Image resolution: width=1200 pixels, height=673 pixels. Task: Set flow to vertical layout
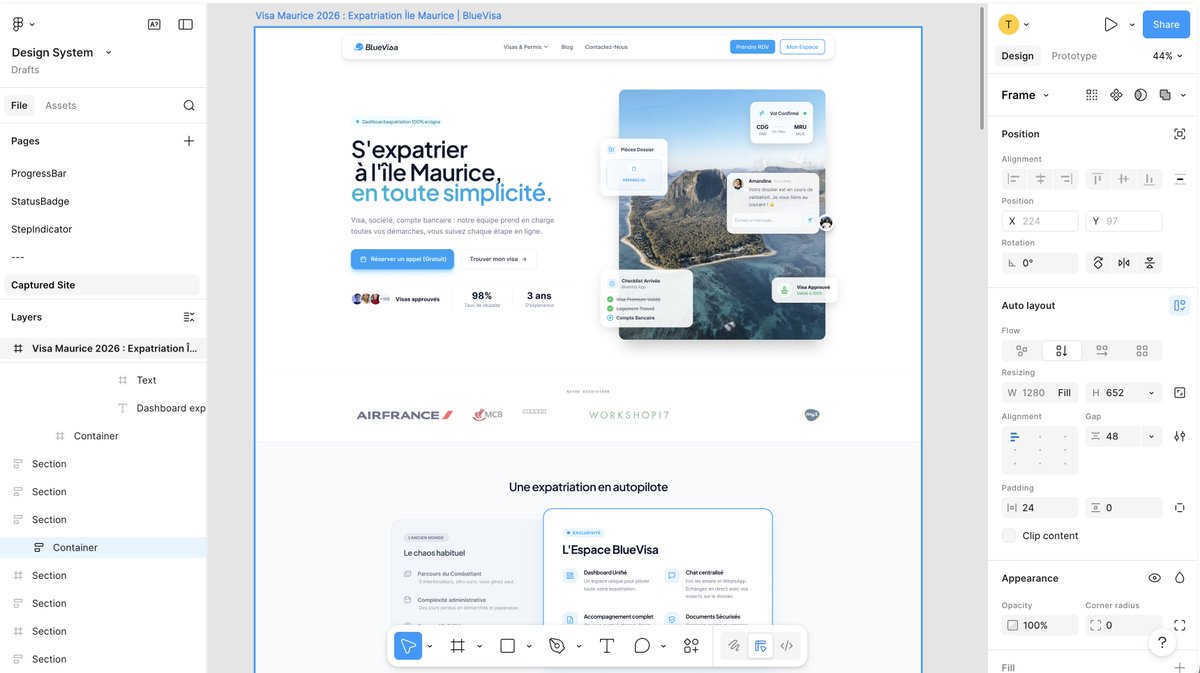(x=1062, y=351)
